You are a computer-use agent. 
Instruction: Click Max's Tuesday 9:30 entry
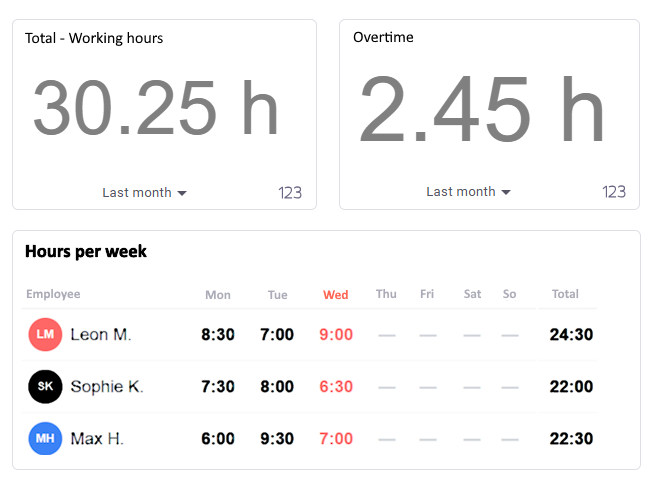point(277,439)
